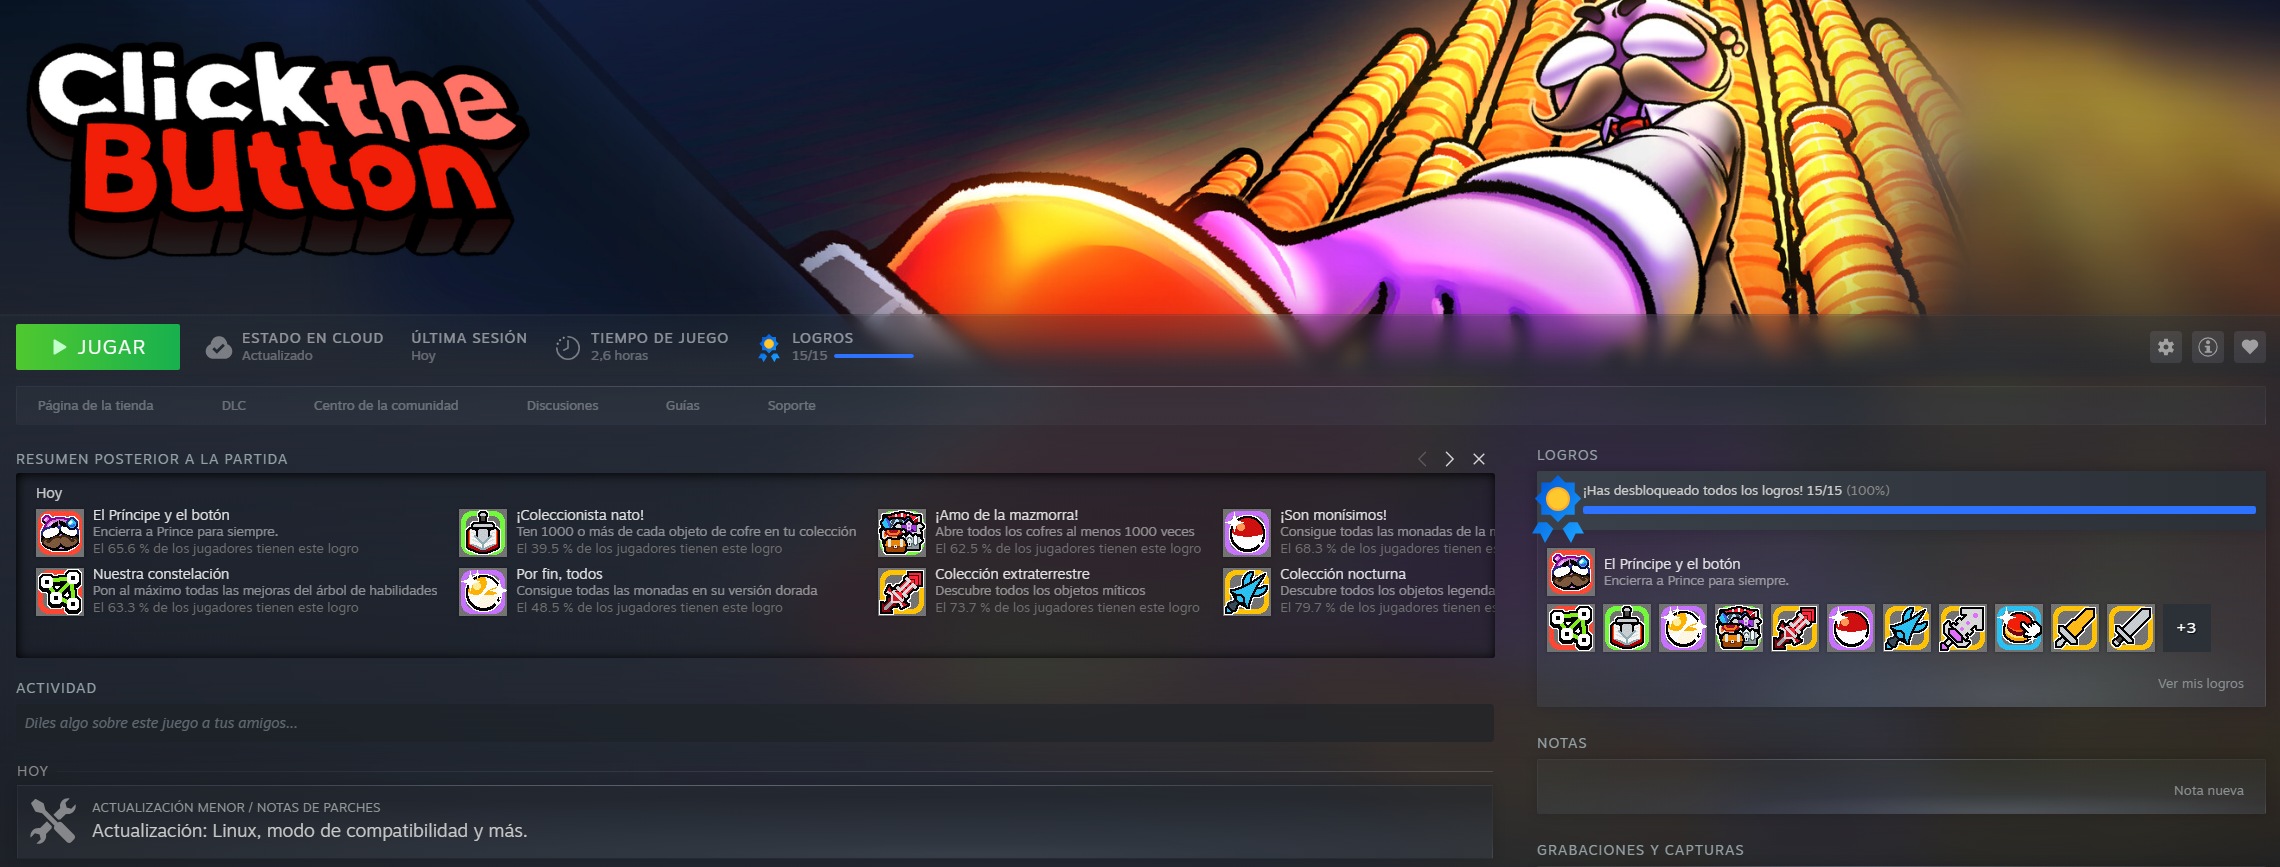Expand the +3 more achievements tile
The width and height of the screenshot is (2280, 867).
point(2186,628)
